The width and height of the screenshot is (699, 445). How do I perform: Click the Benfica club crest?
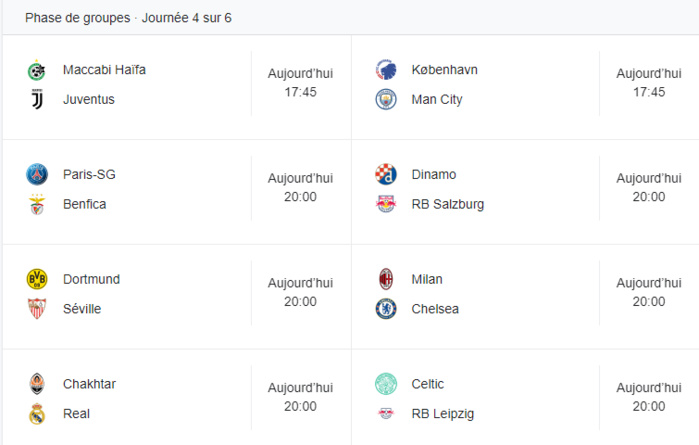point(37,204)
